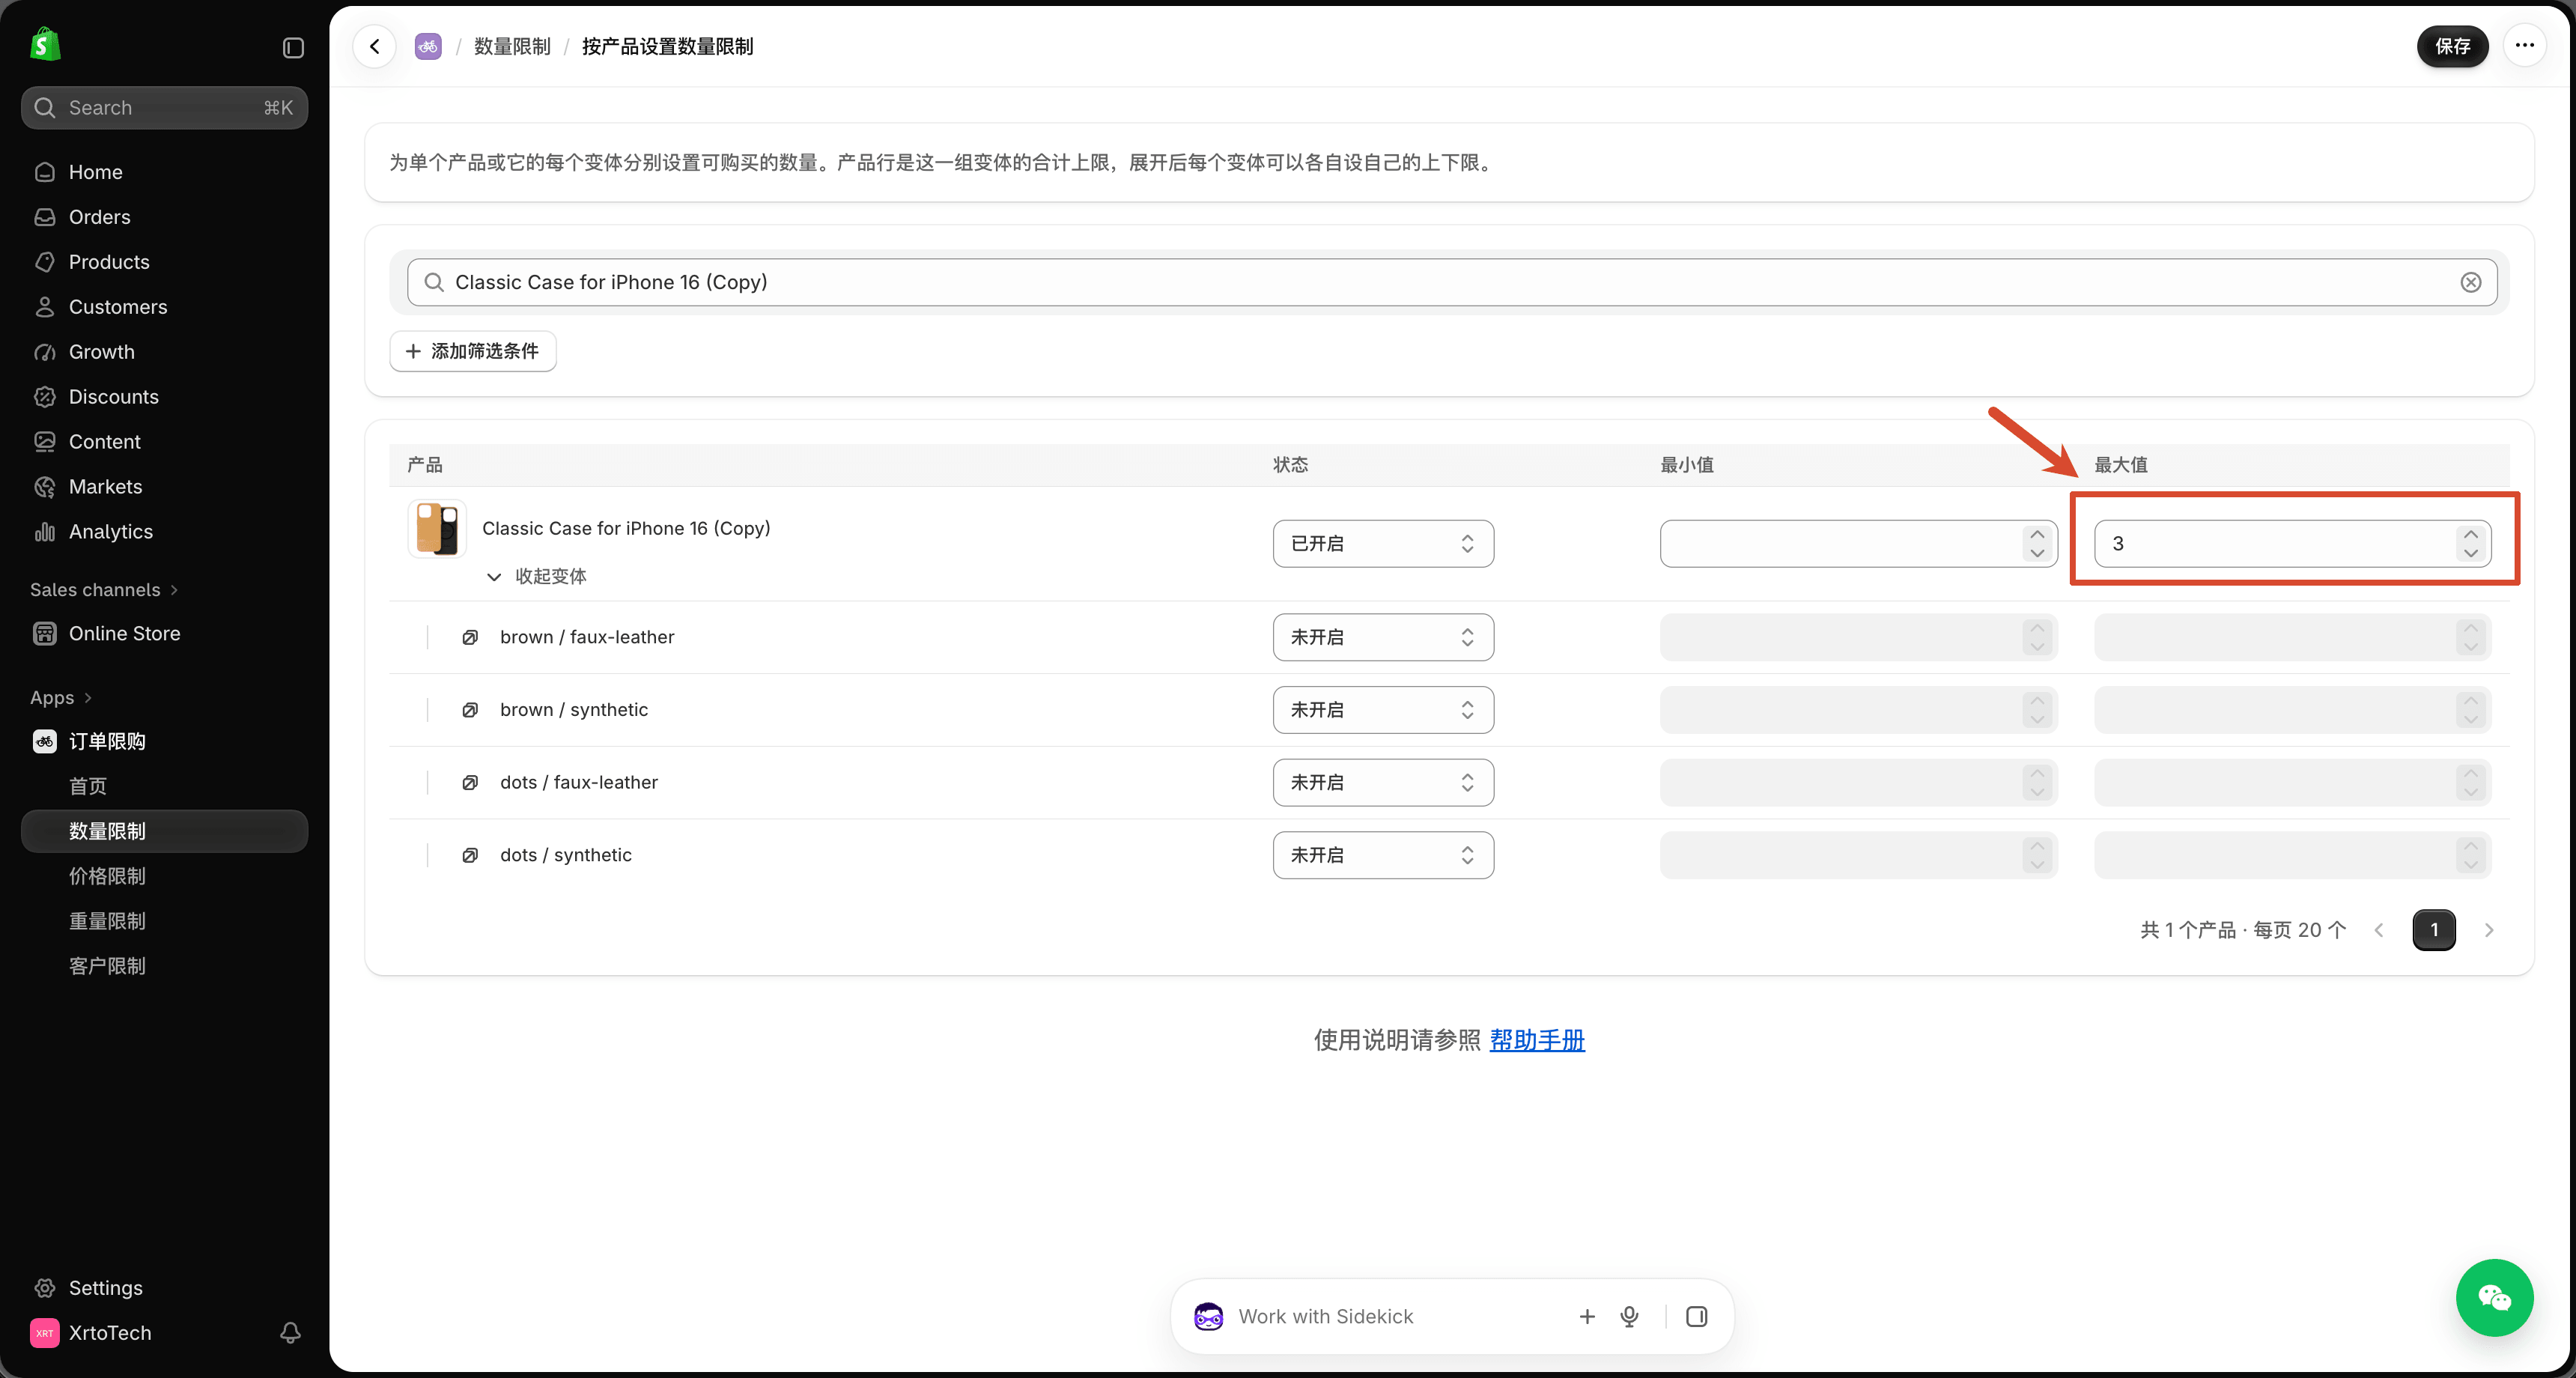Click the Classic Case product thumbnail

point(437,528)
